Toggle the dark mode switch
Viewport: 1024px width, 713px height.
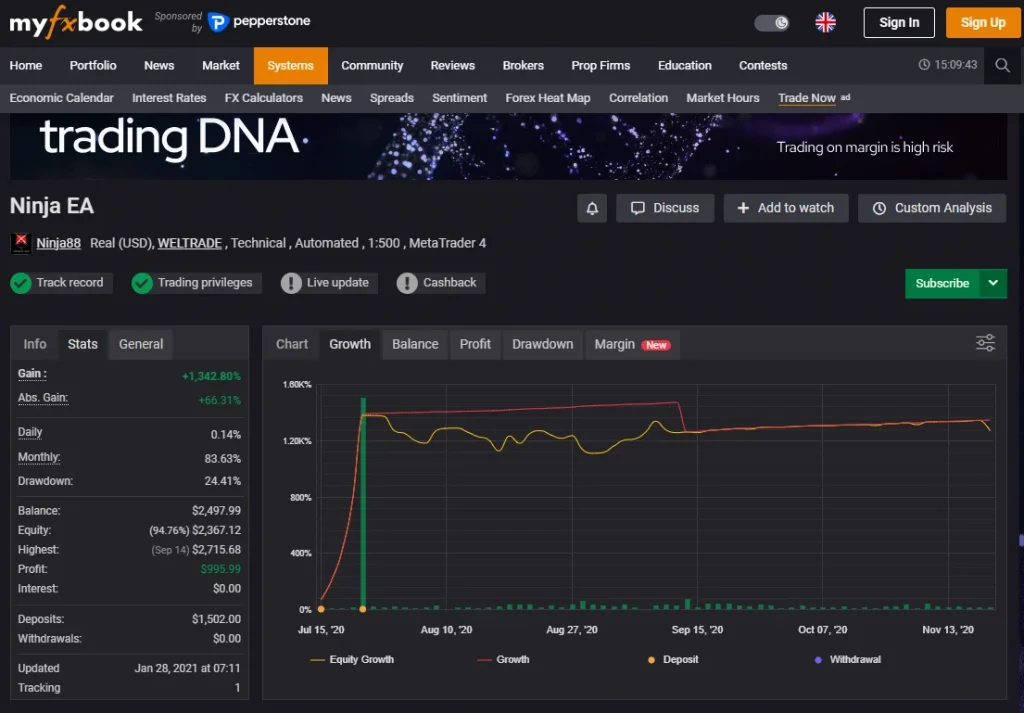[x=771, y=22]
